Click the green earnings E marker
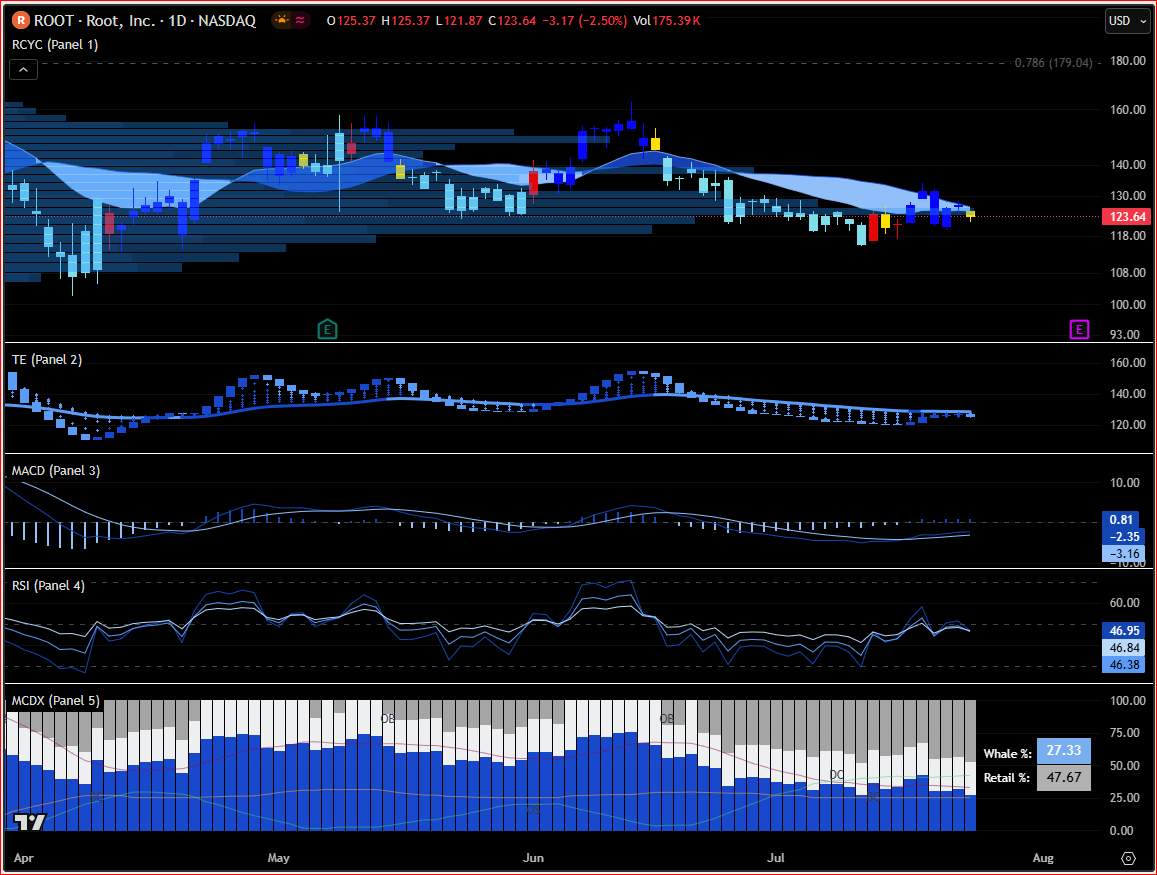The height and width of the screenshot is (875, 1157). [327, 329]
